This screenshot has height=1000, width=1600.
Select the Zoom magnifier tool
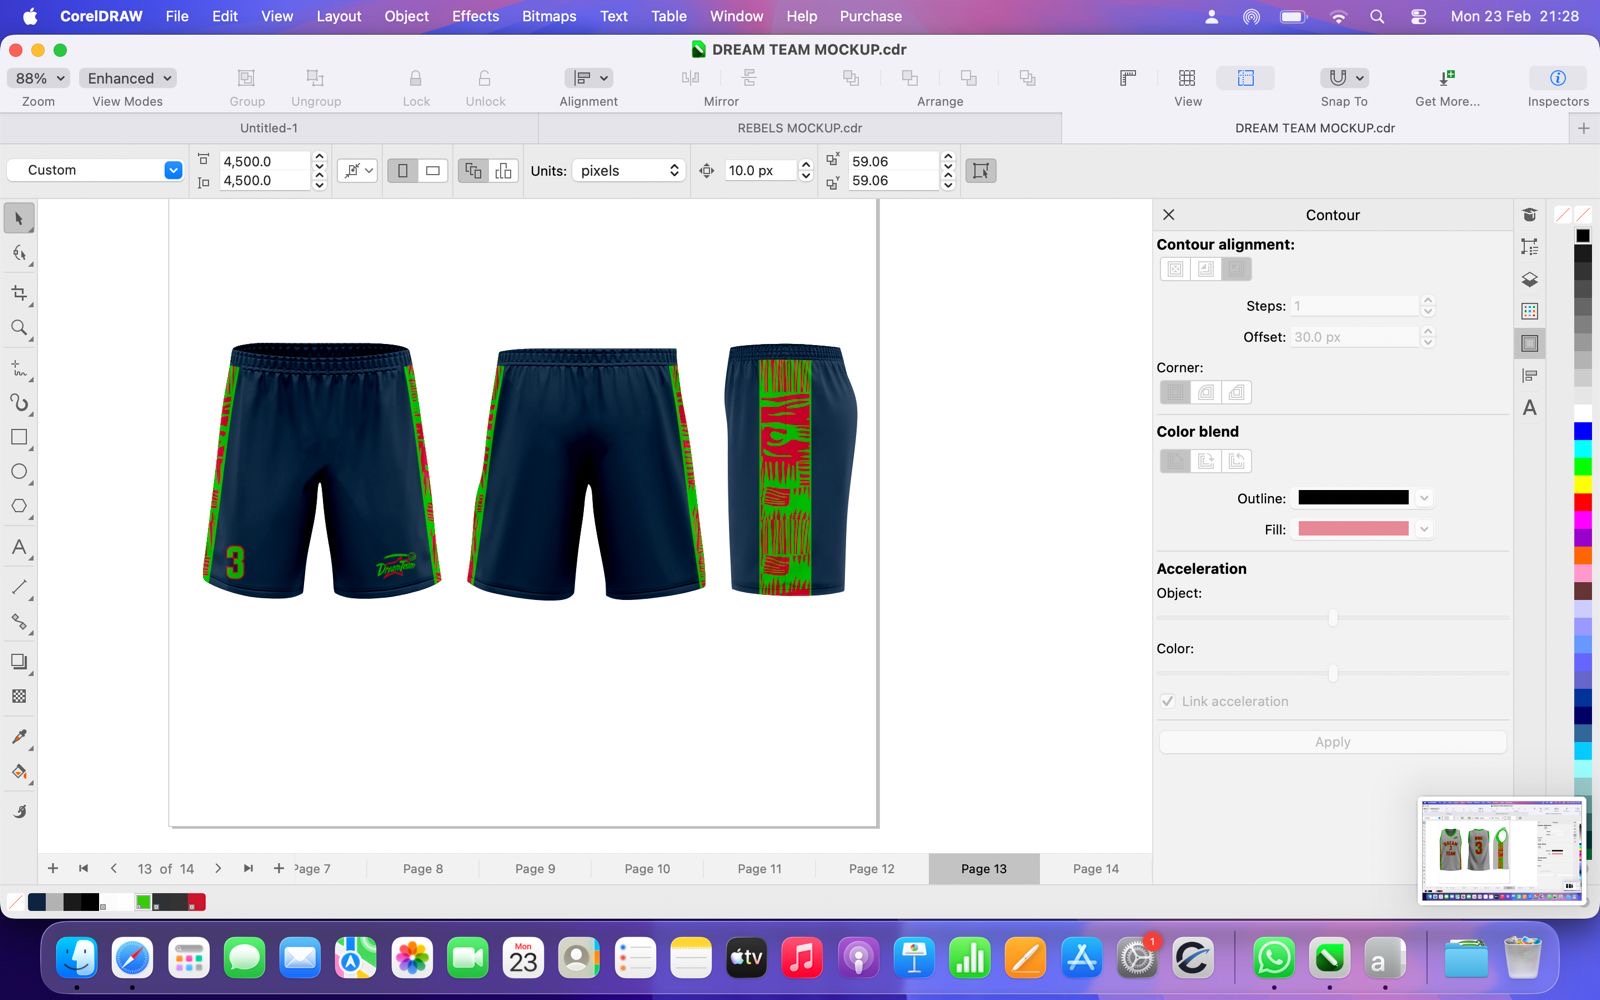19,328
